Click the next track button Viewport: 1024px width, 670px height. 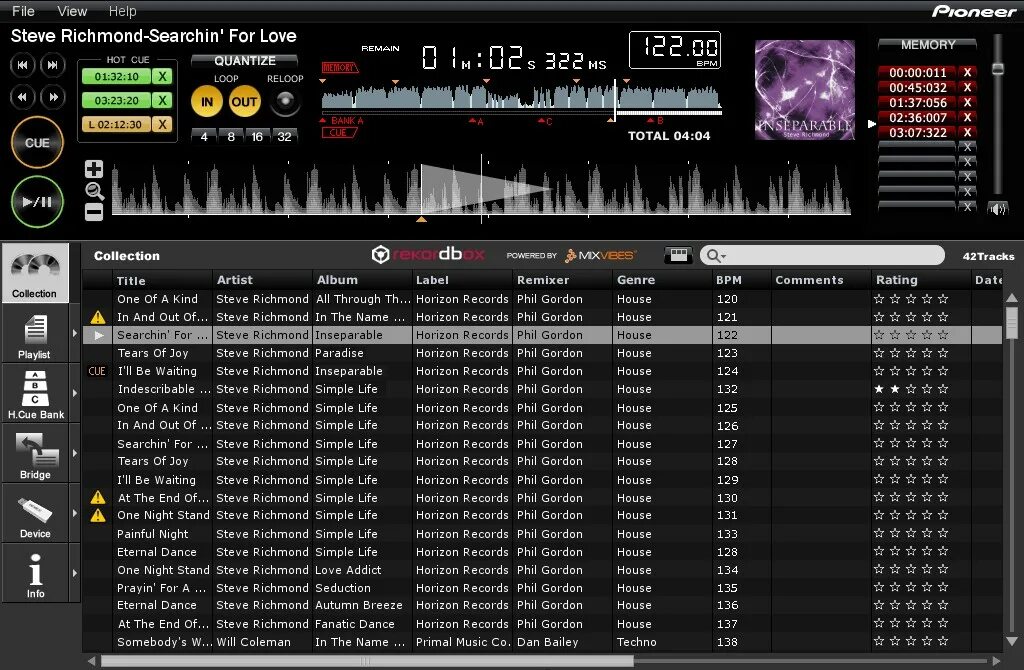pyautogui.click(x=53, y=65)
